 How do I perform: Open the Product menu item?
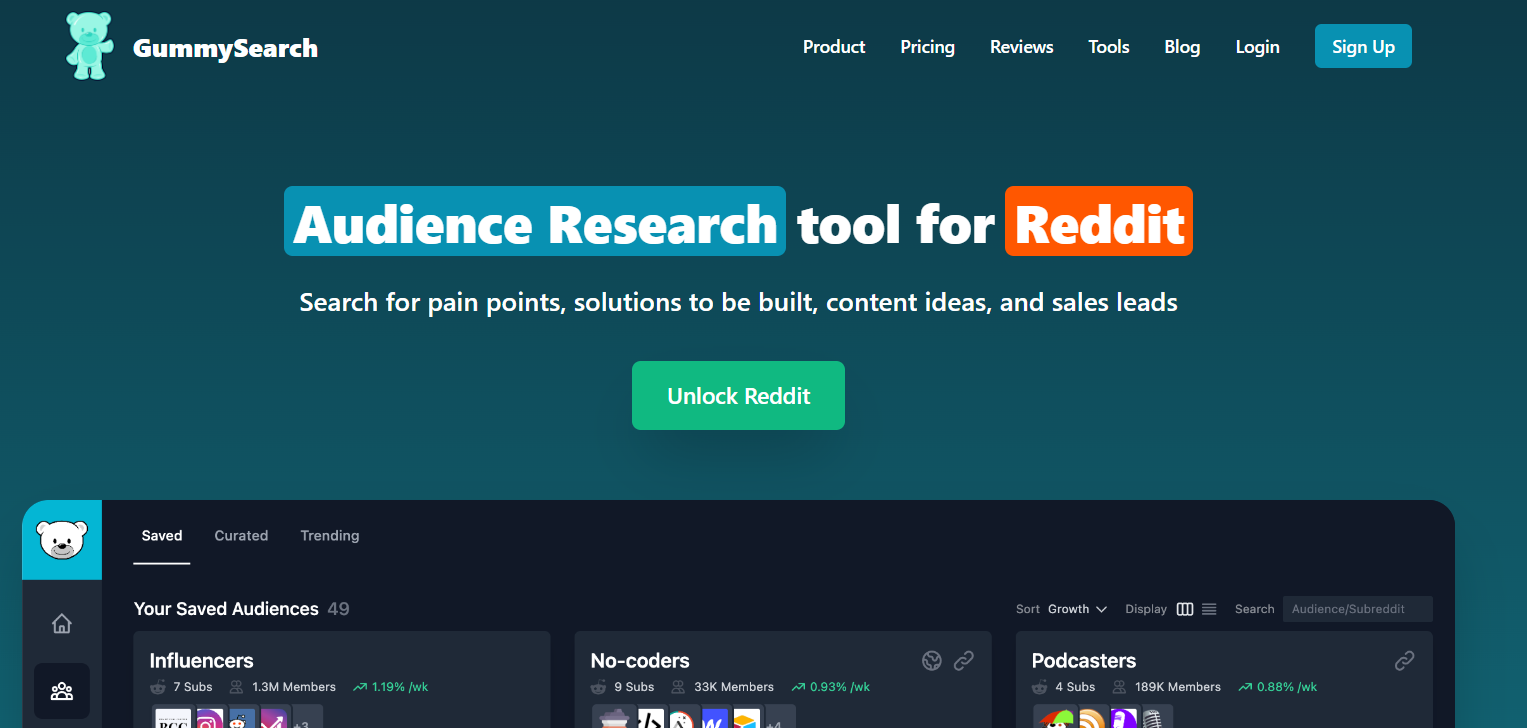[834, 47]
